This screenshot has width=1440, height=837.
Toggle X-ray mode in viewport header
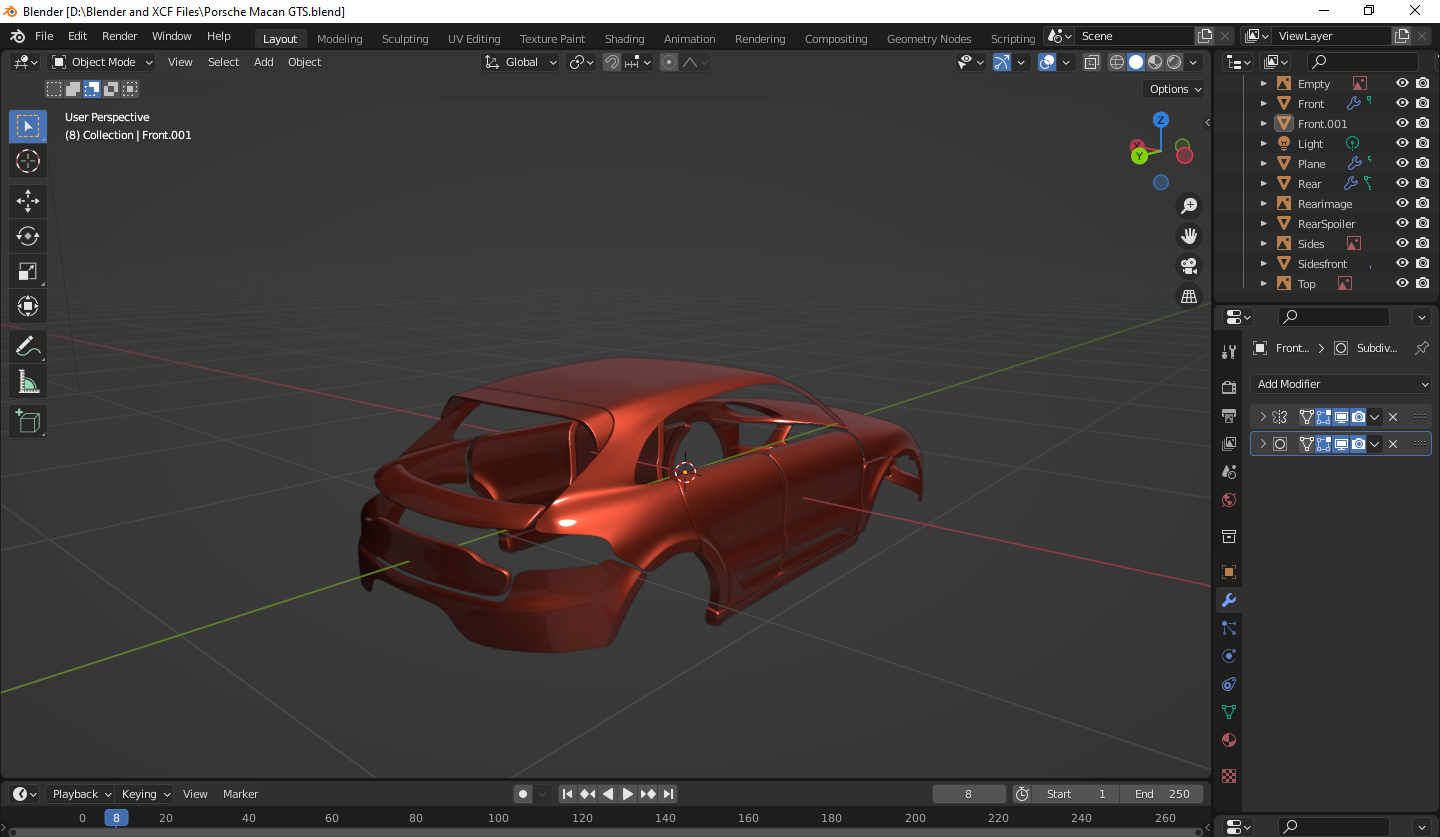(x=1091, y=62)
